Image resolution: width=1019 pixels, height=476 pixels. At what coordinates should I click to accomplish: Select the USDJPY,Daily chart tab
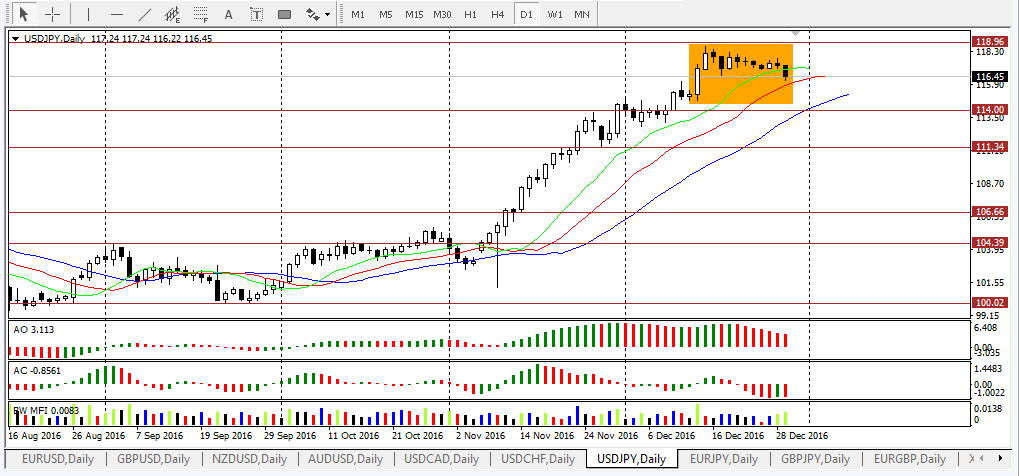click(631, 459)
